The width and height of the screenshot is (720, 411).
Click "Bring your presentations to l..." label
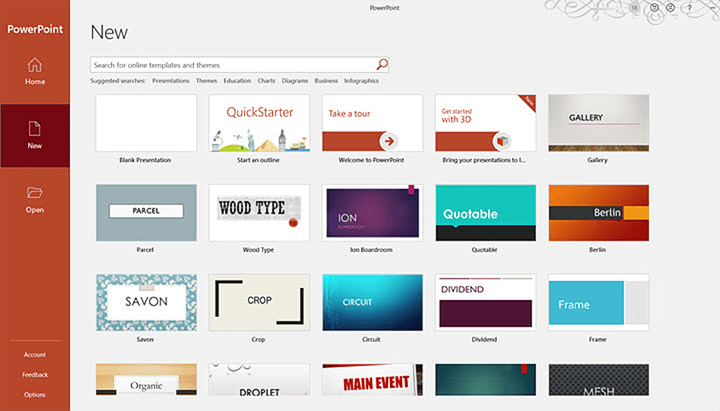coord(484,160)
